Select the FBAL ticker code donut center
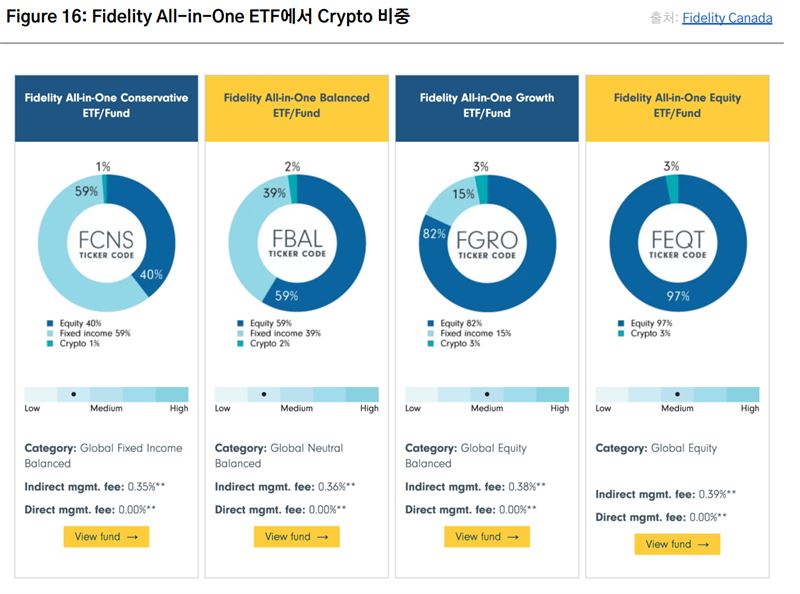The height and width of the screenshot is (594, 800). 296,245
